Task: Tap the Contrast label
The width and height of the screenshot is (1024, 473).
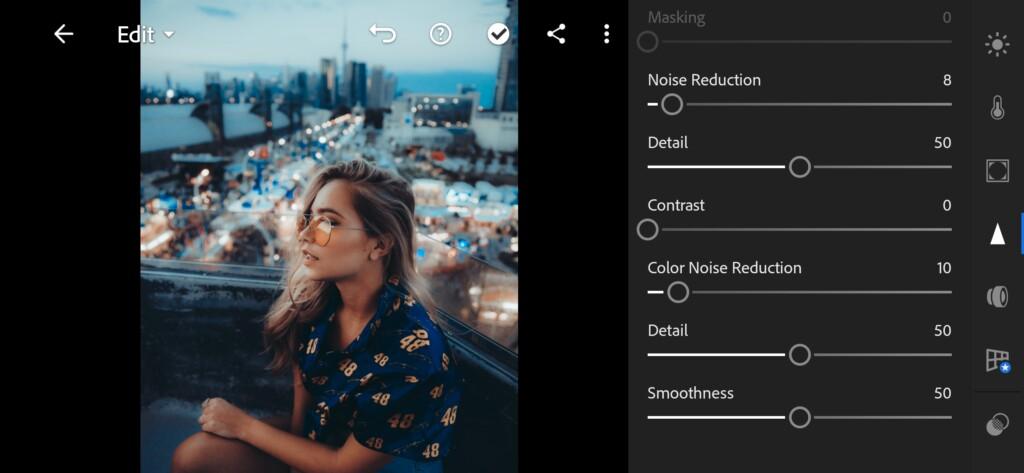Action: pos(676,206)
